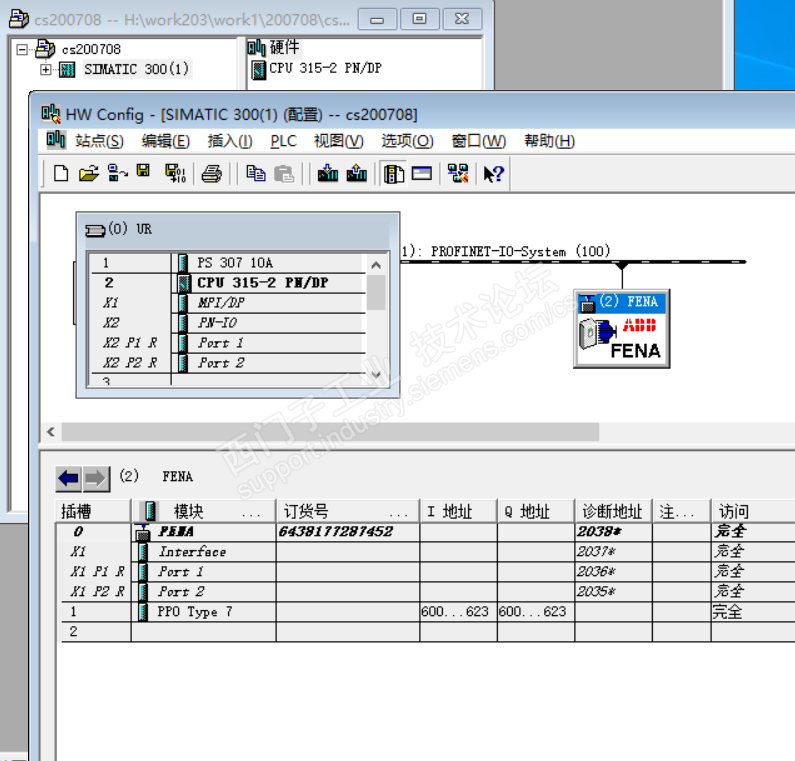Activate the context help arrow icon
795x761 pixels.
tap(493, 174)
